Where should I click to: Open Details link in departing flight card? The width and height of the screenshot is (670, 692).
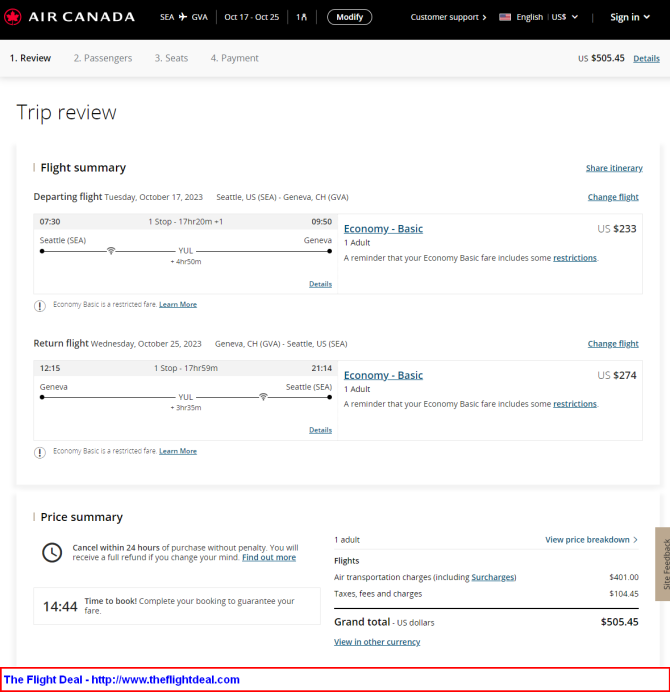(320, 284)
